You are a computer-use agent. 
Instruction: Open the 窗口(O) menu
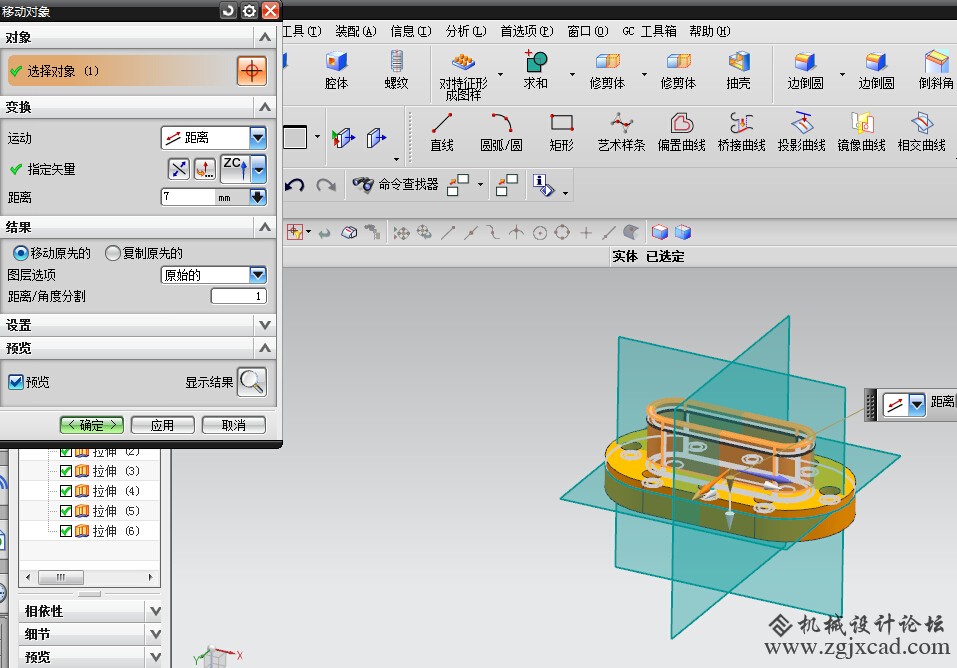(588, 31)
